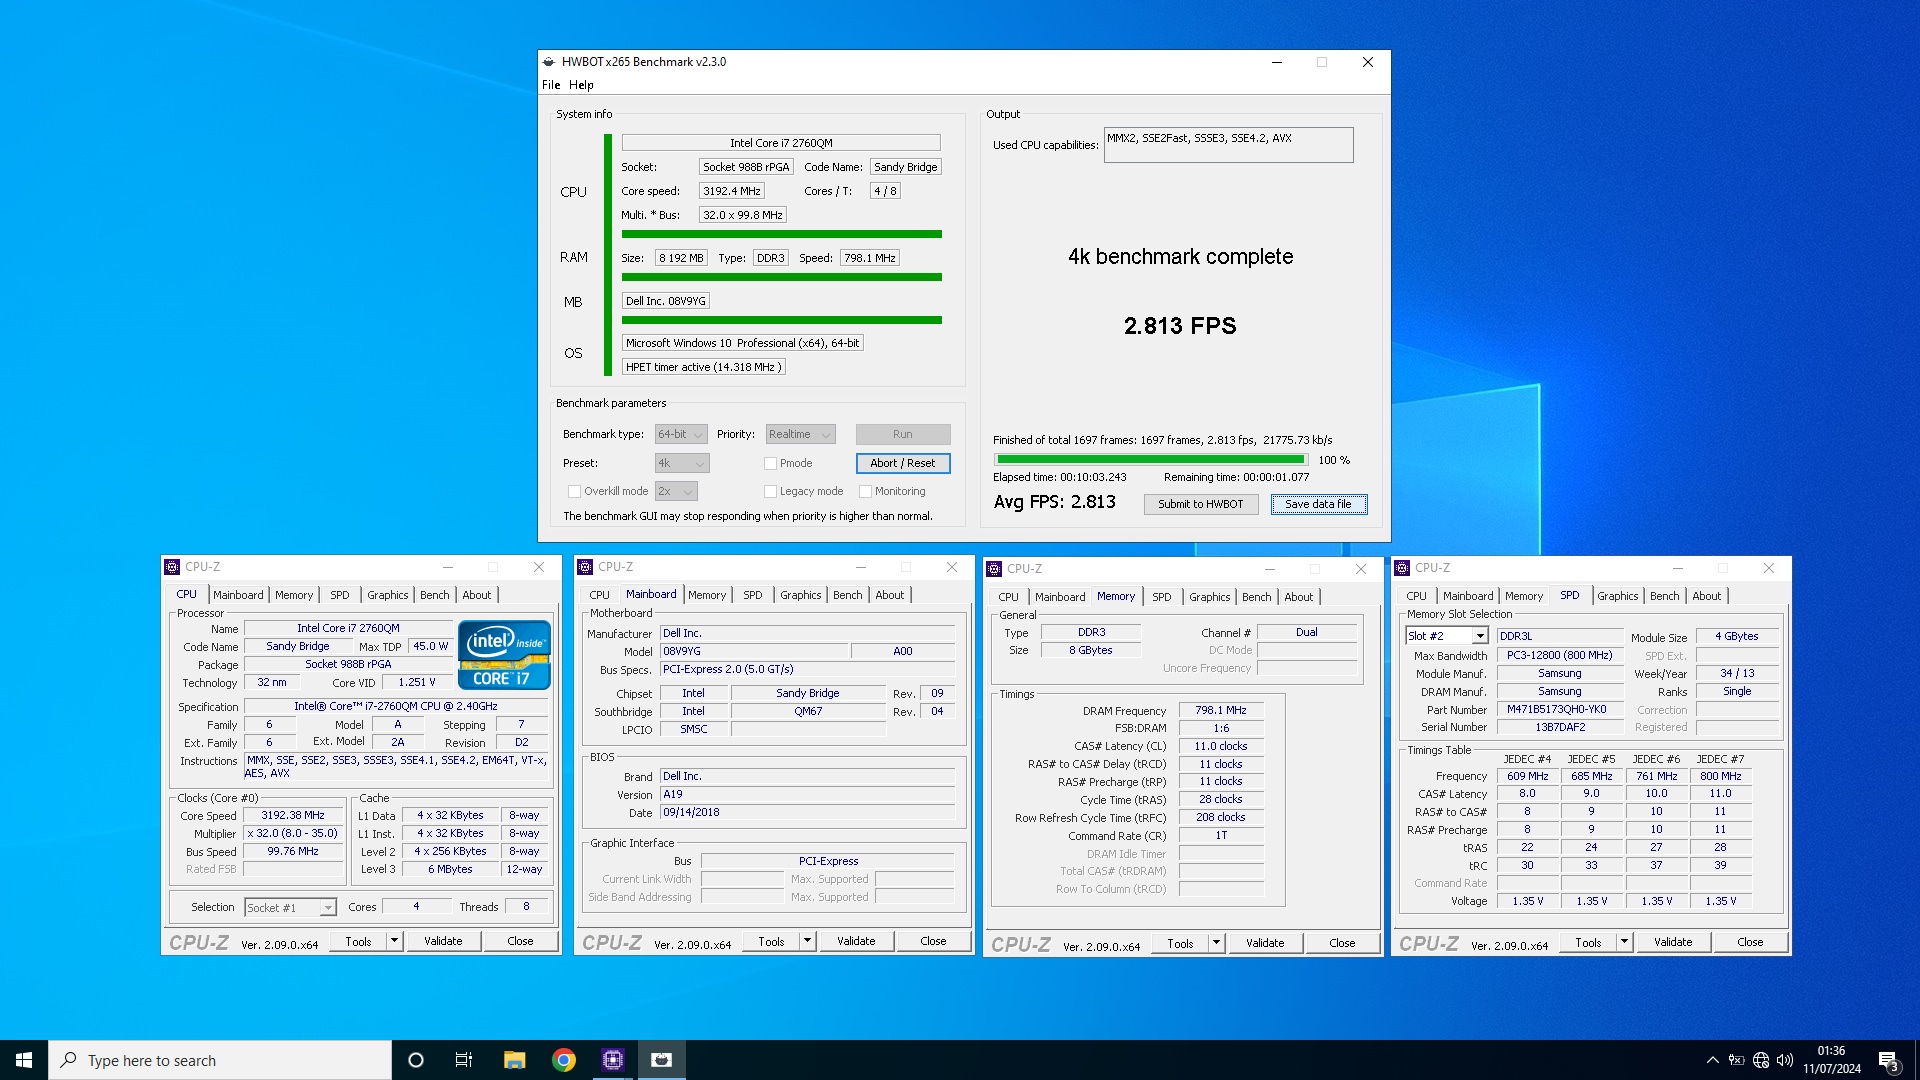Click CPU-Z icon in CPU tab window title
Viewport: 1920px width, 1080px height.
[172, 567]
